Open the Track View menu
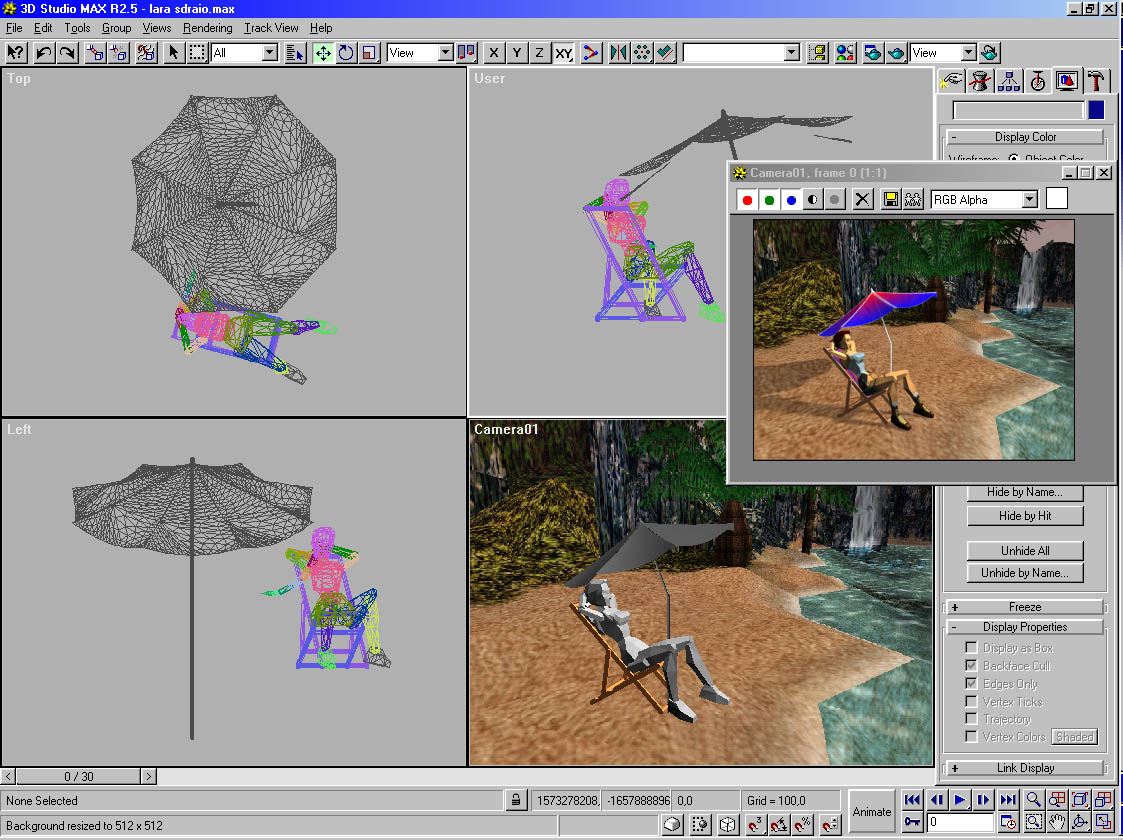 tap(271, 28)
